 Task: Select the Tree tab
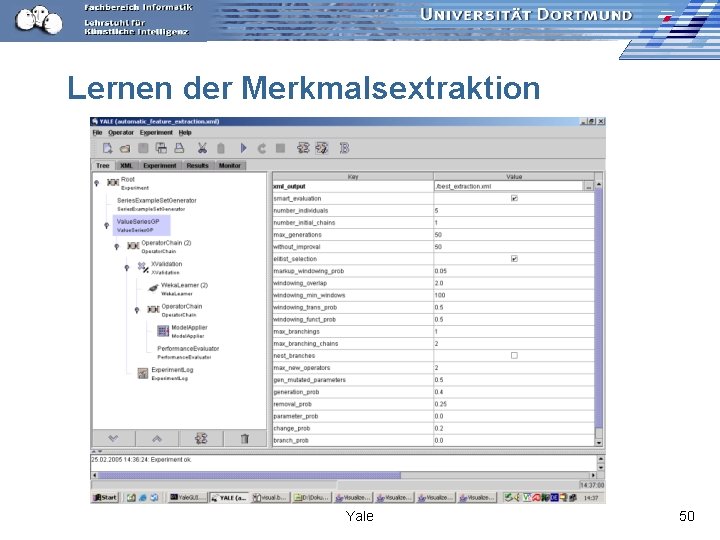103,166
